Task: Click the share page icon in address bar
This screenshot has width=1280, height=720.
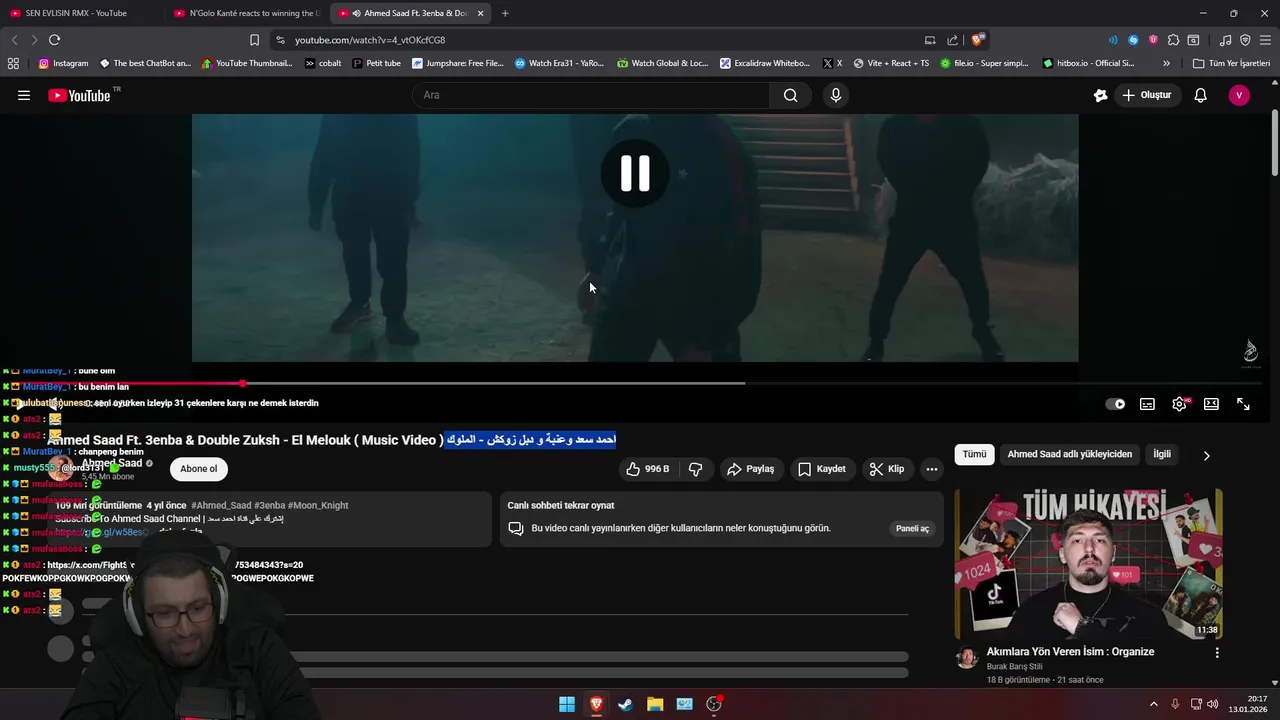Action: pos(953,40)
